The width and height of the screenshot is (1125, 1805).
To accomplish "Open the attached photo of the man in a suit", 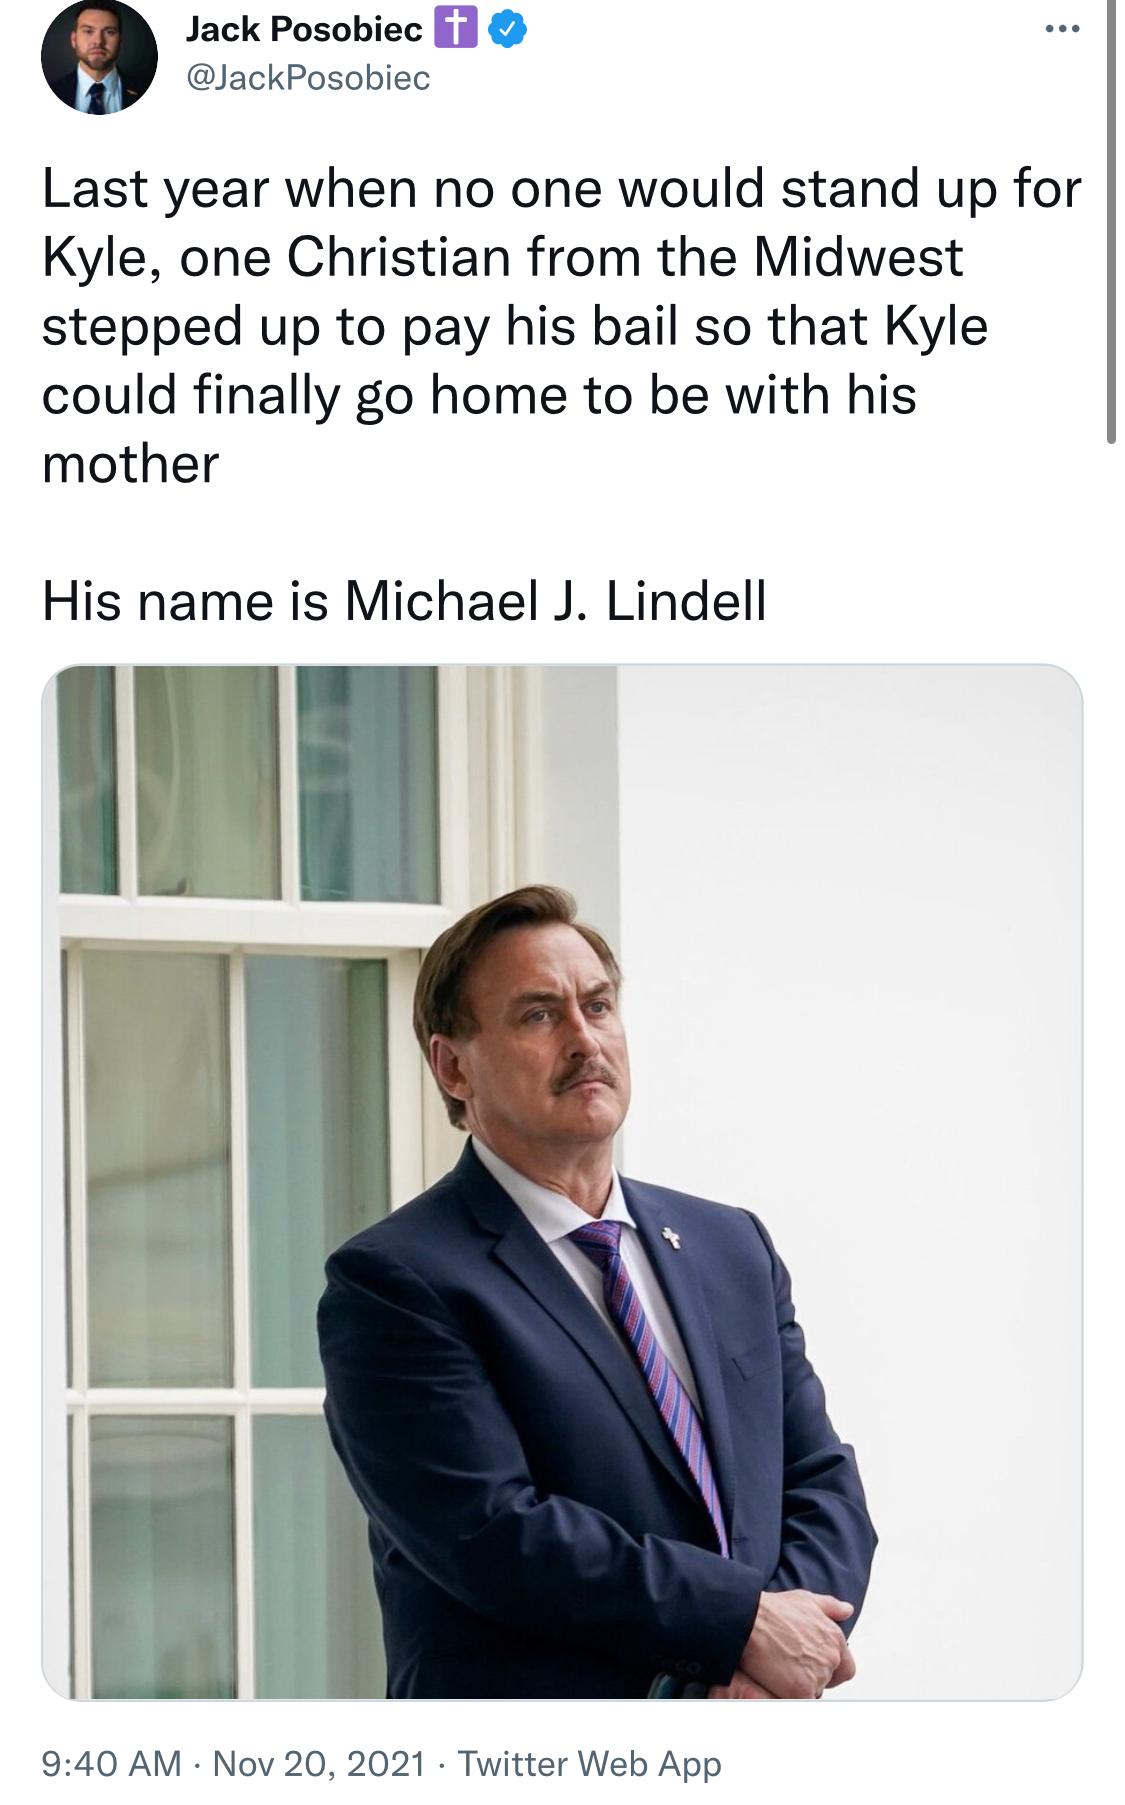I will click(562, 1182).
